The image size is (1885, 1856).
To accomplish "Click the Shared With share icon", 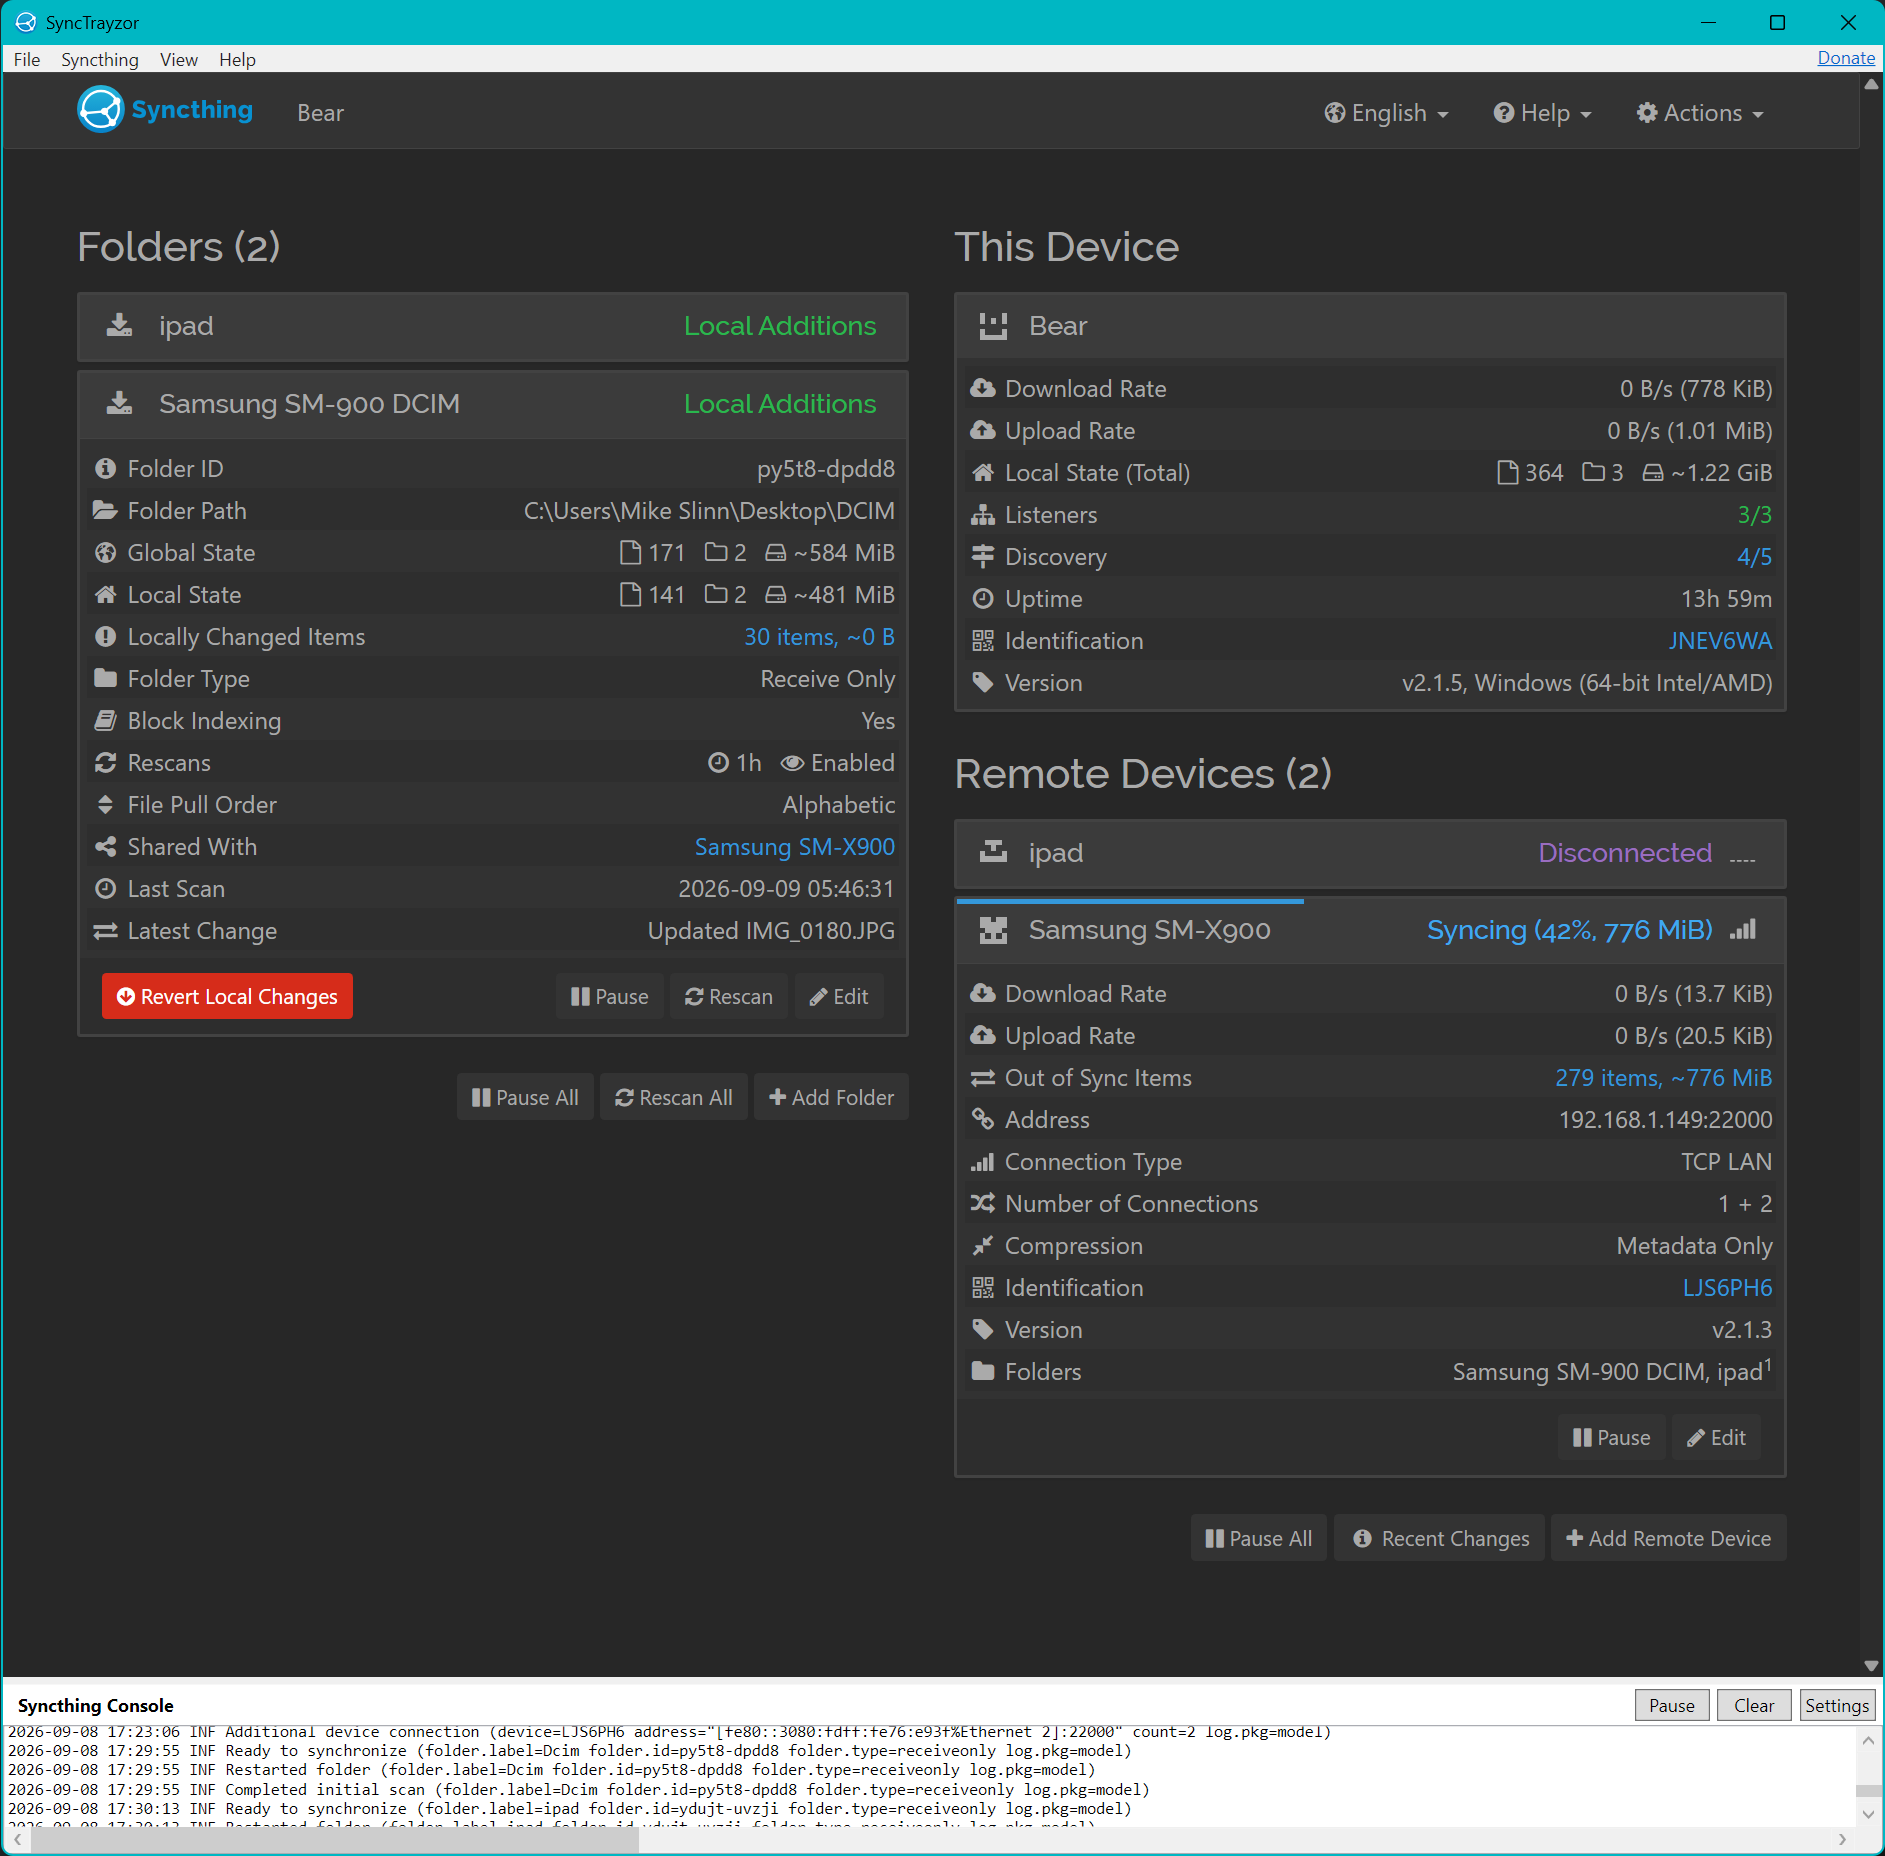I will (105, 847).
